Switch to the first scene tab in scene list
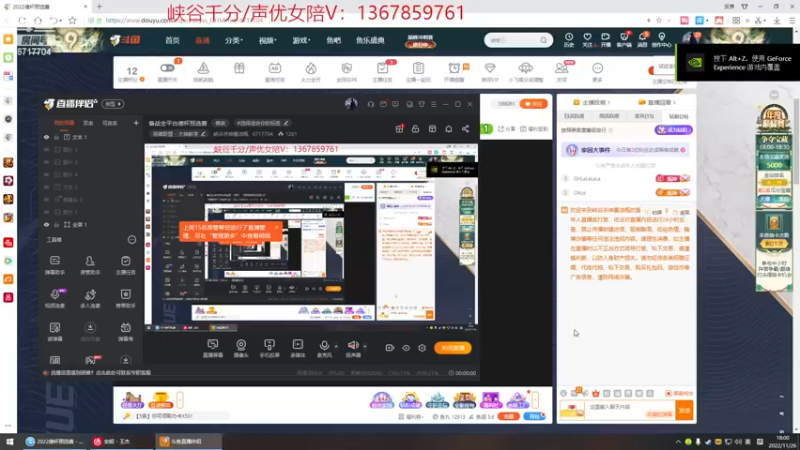The image size is (800, 450). 64,123
